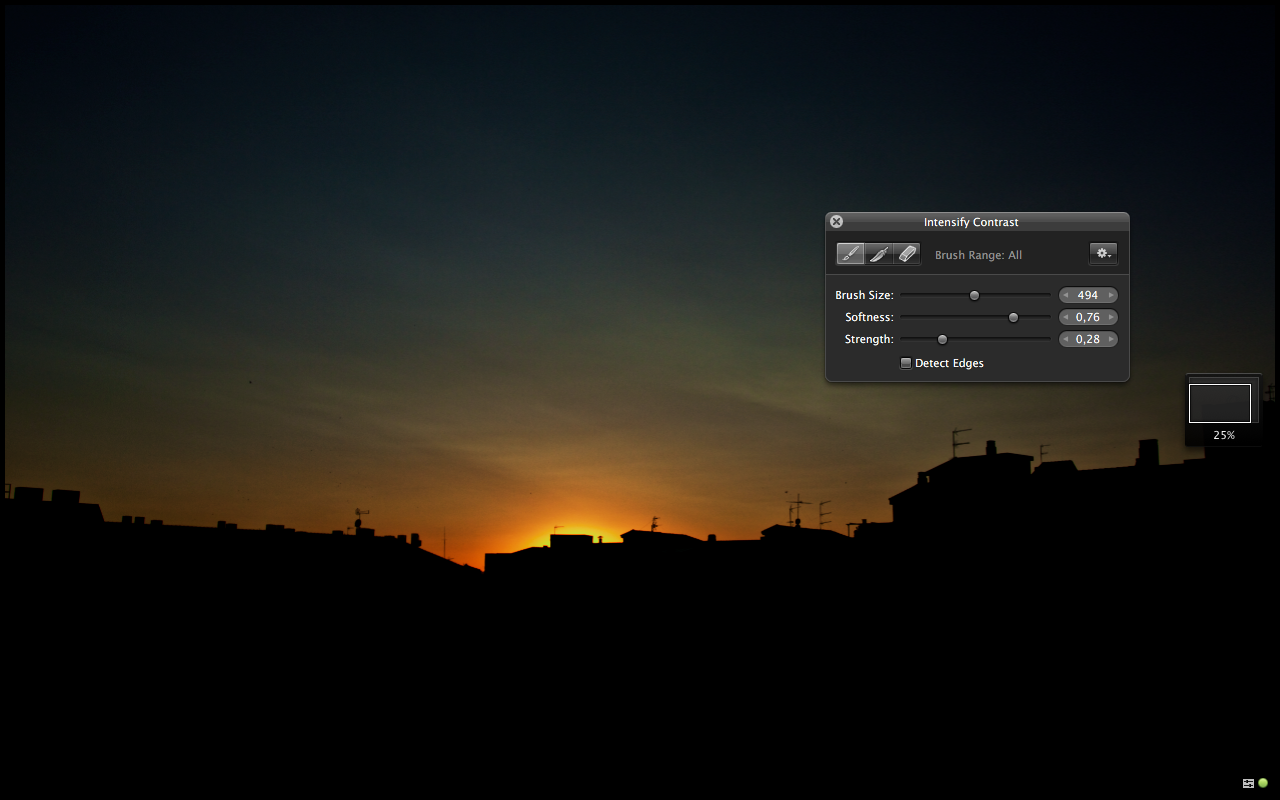Decrease Strength with left arrow
This screenshot has width=1280, height=800.
(1066, 339)
